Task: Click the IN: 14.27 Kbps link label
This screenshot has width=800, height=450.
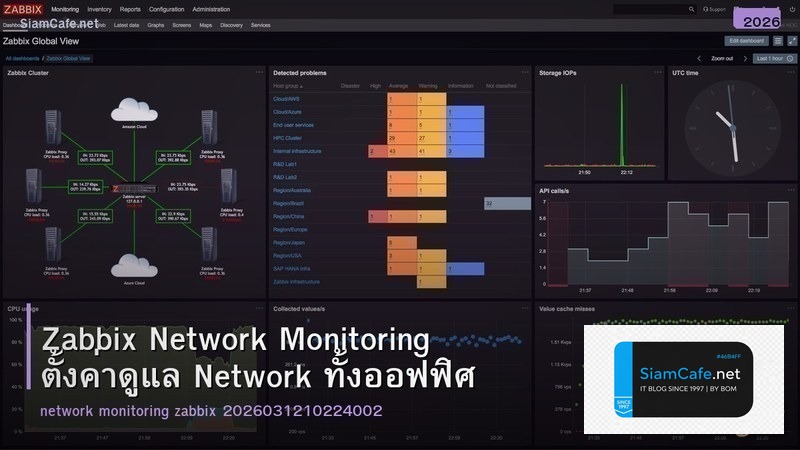Action: 85,187
